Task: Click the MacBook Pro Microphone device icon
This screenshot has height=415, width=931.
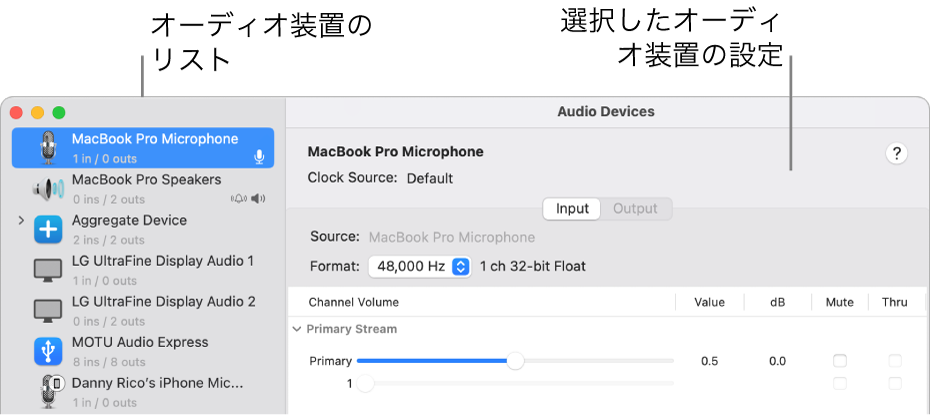Action: [x=48, y=148]
